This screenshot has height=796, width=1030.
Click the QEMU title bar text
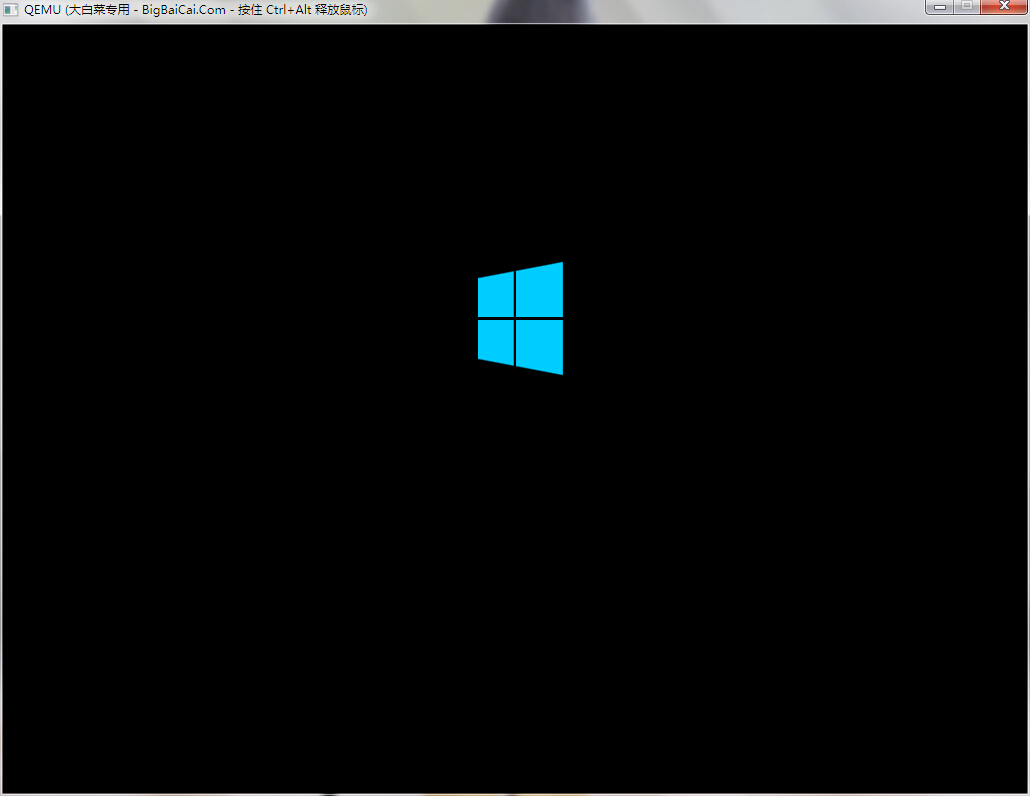196,10
